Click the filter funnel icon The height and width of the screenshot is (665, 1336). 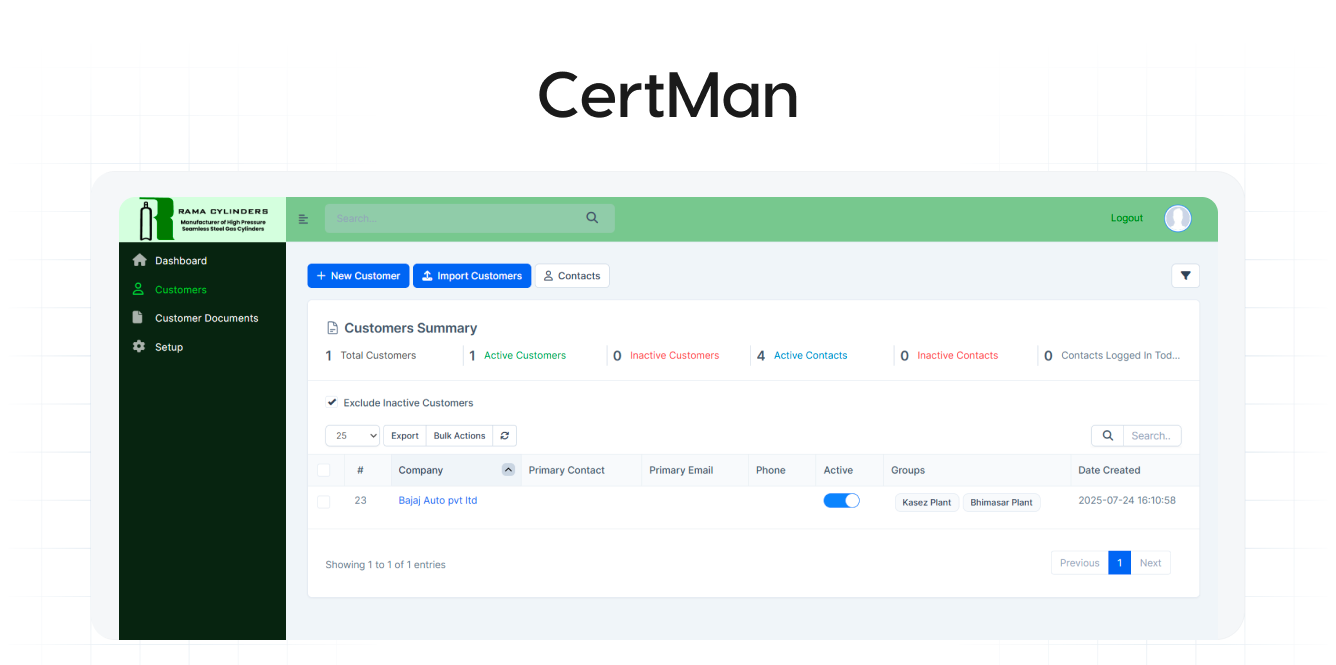(x=1185, y=276)
